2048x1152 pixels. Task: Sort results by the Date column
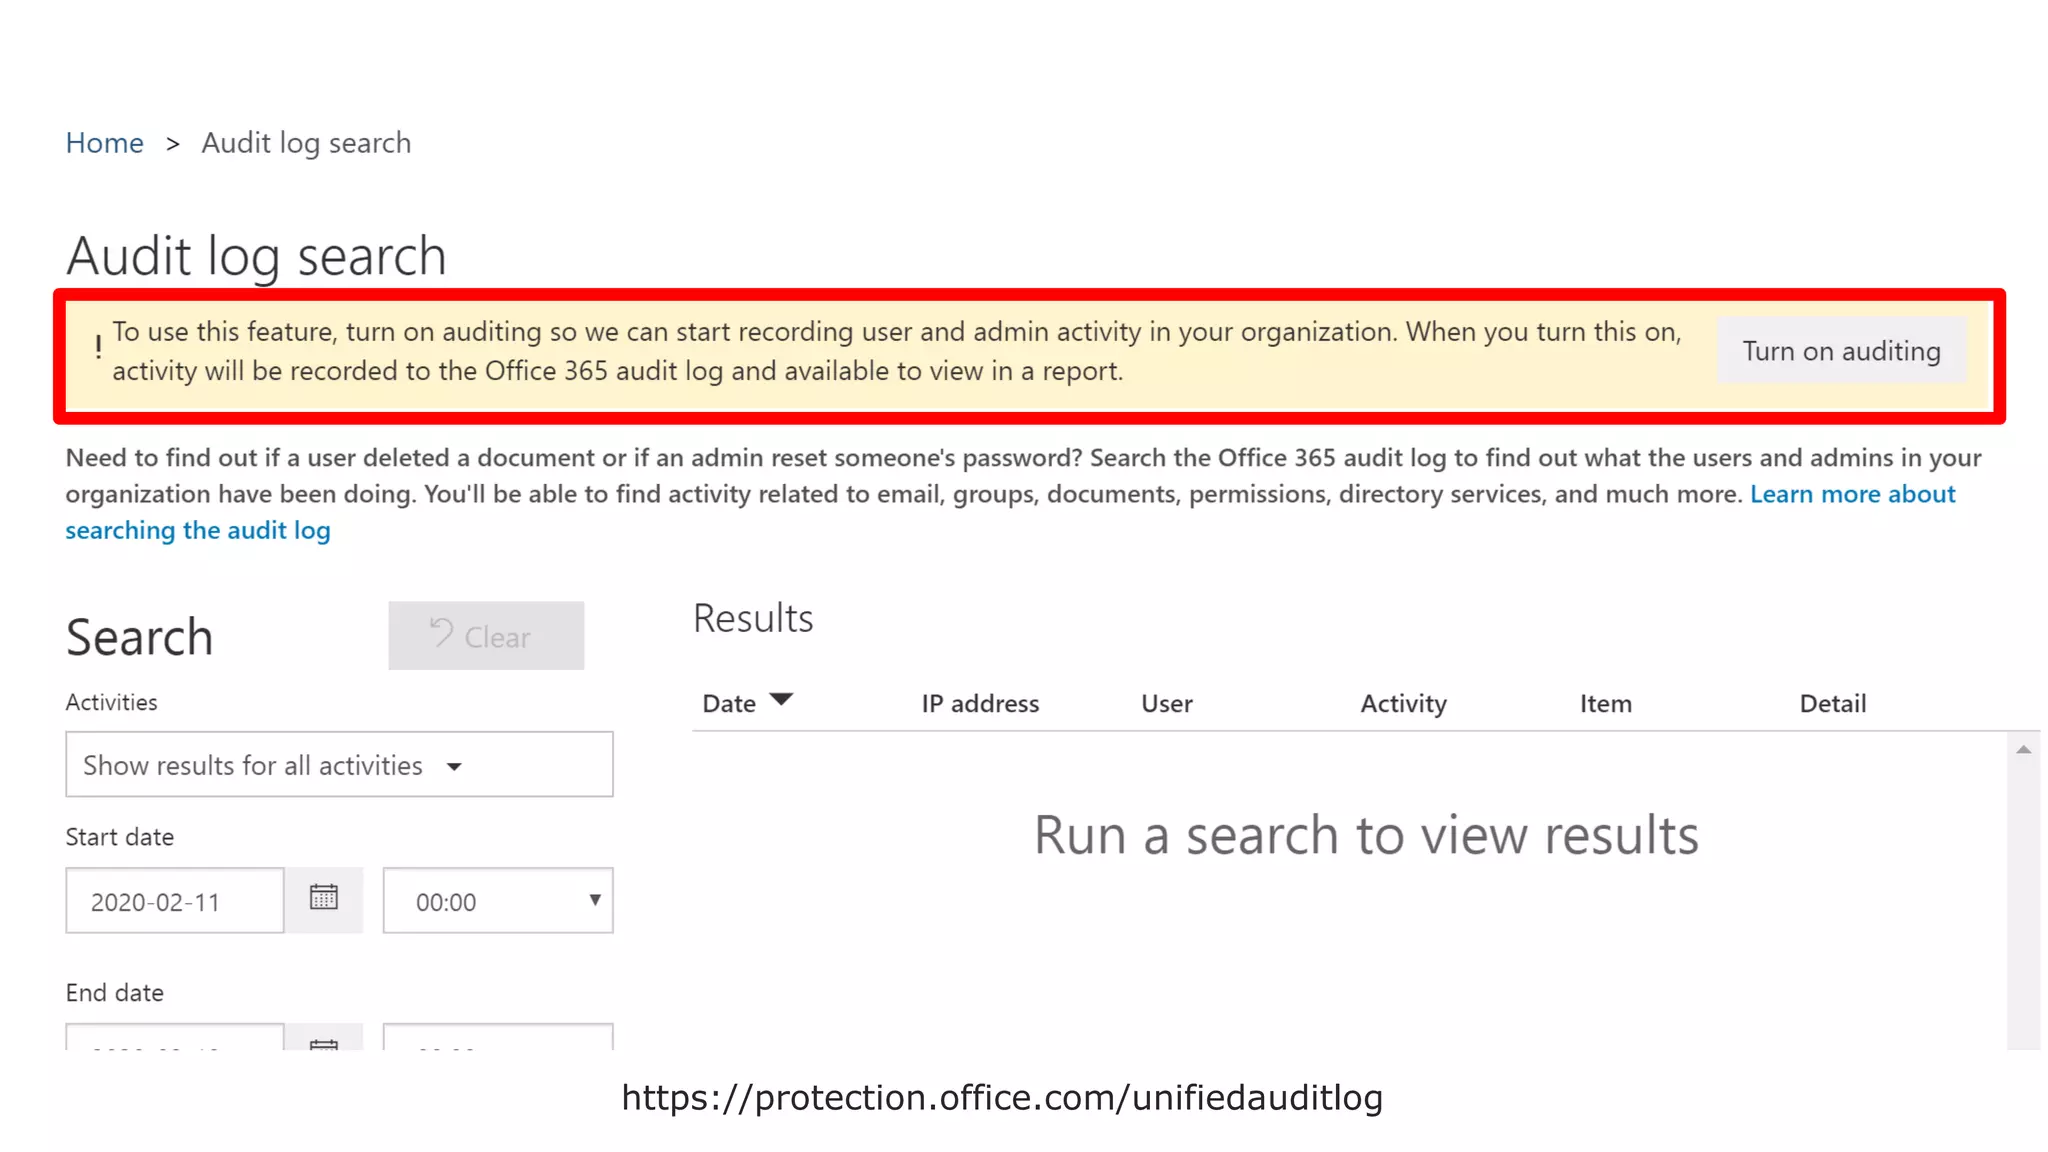[729, 704]
